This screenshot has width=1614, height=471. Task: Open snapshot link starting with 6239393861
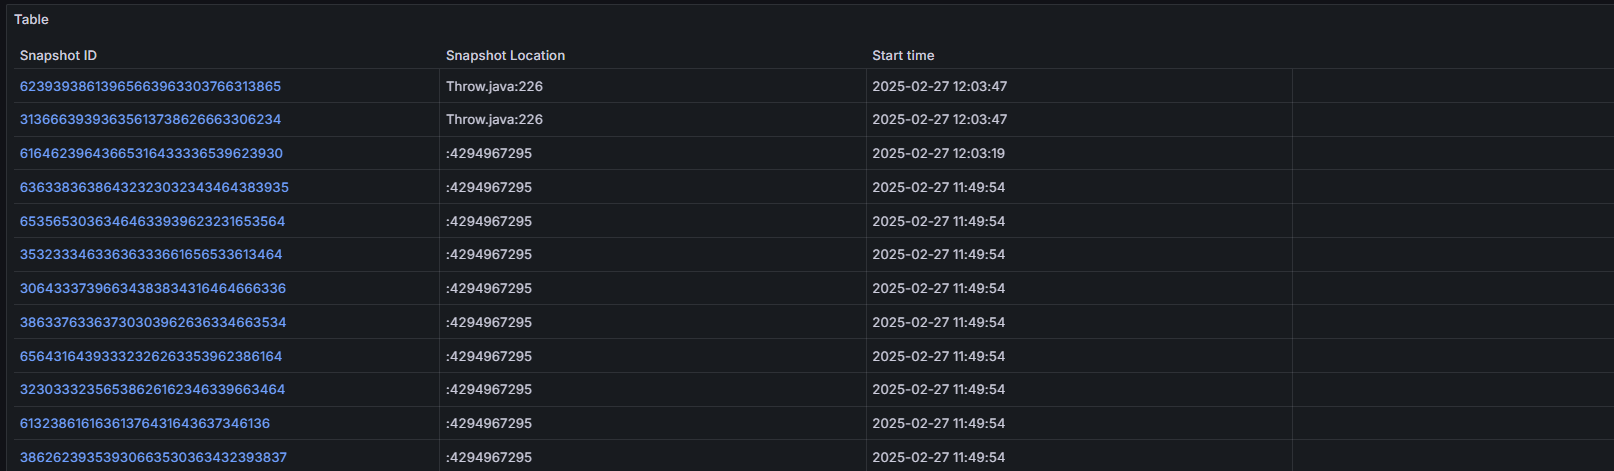tap(150, 87)
